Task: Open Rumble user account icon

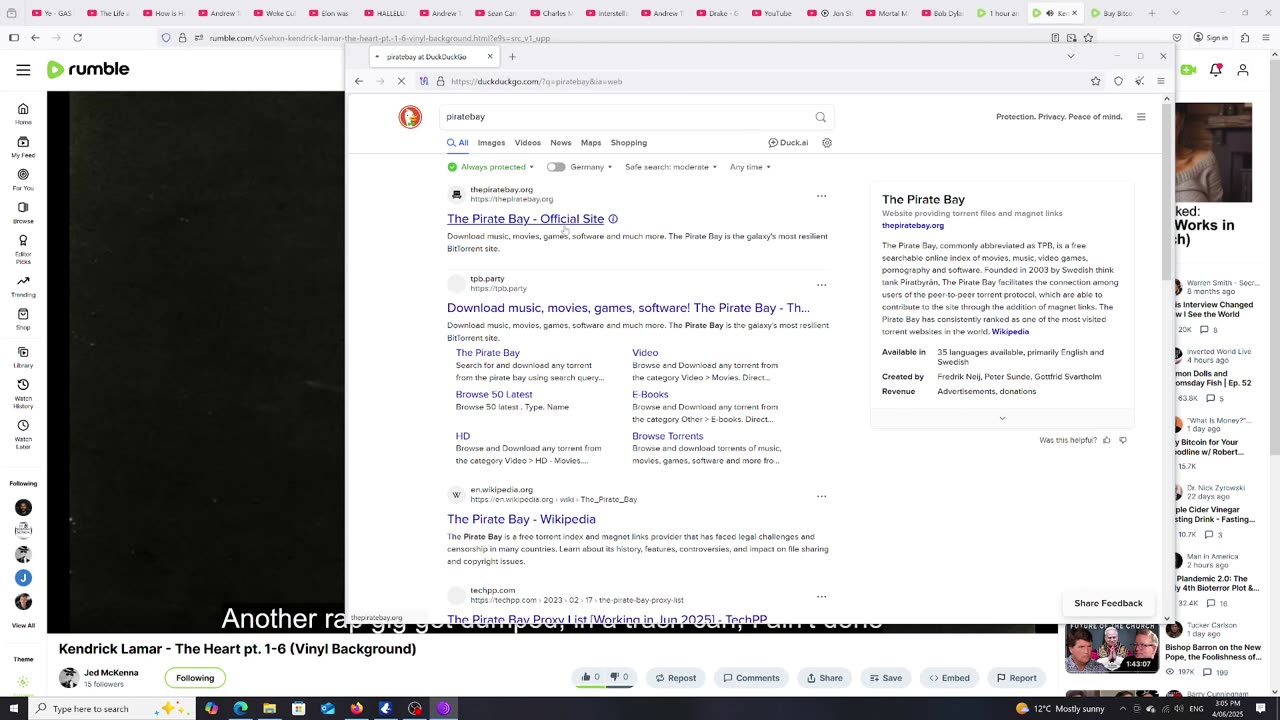Action: [x=1243, y=70]
